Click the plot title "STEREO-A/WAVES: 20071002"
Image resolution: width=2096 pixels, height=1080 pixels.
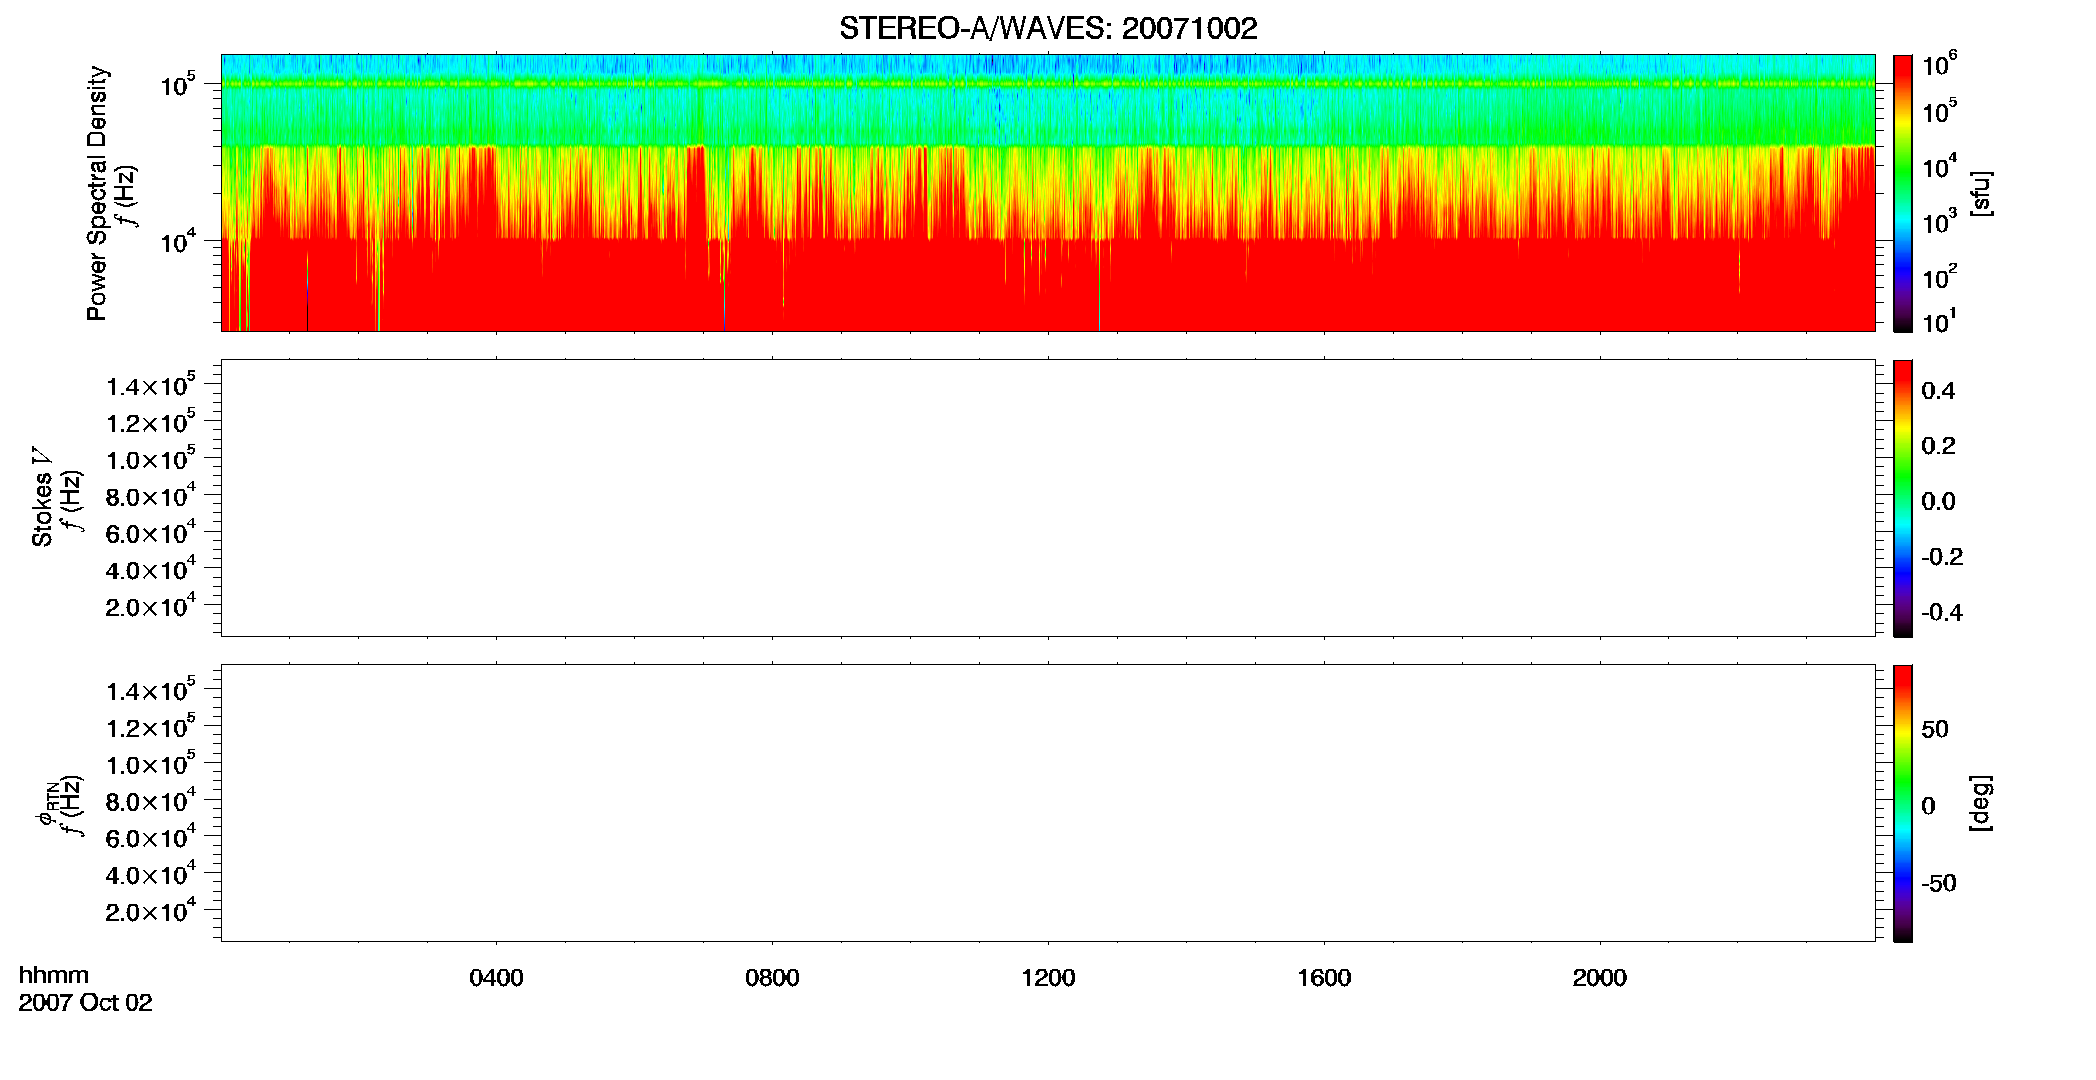click(1048, 28)
